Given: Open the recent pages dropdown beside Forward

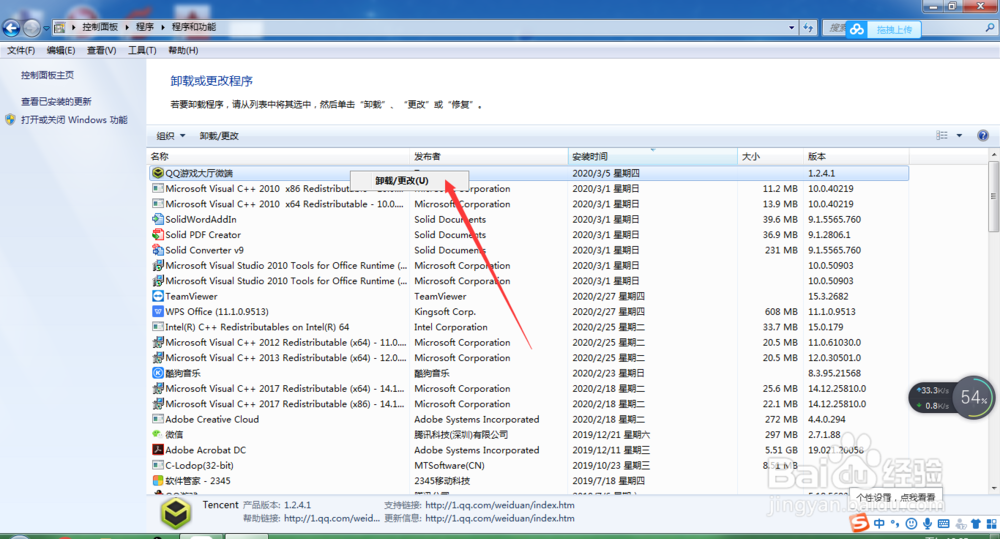Looking at the screenshot, I should pyautogui.click(x=46, y=28).
